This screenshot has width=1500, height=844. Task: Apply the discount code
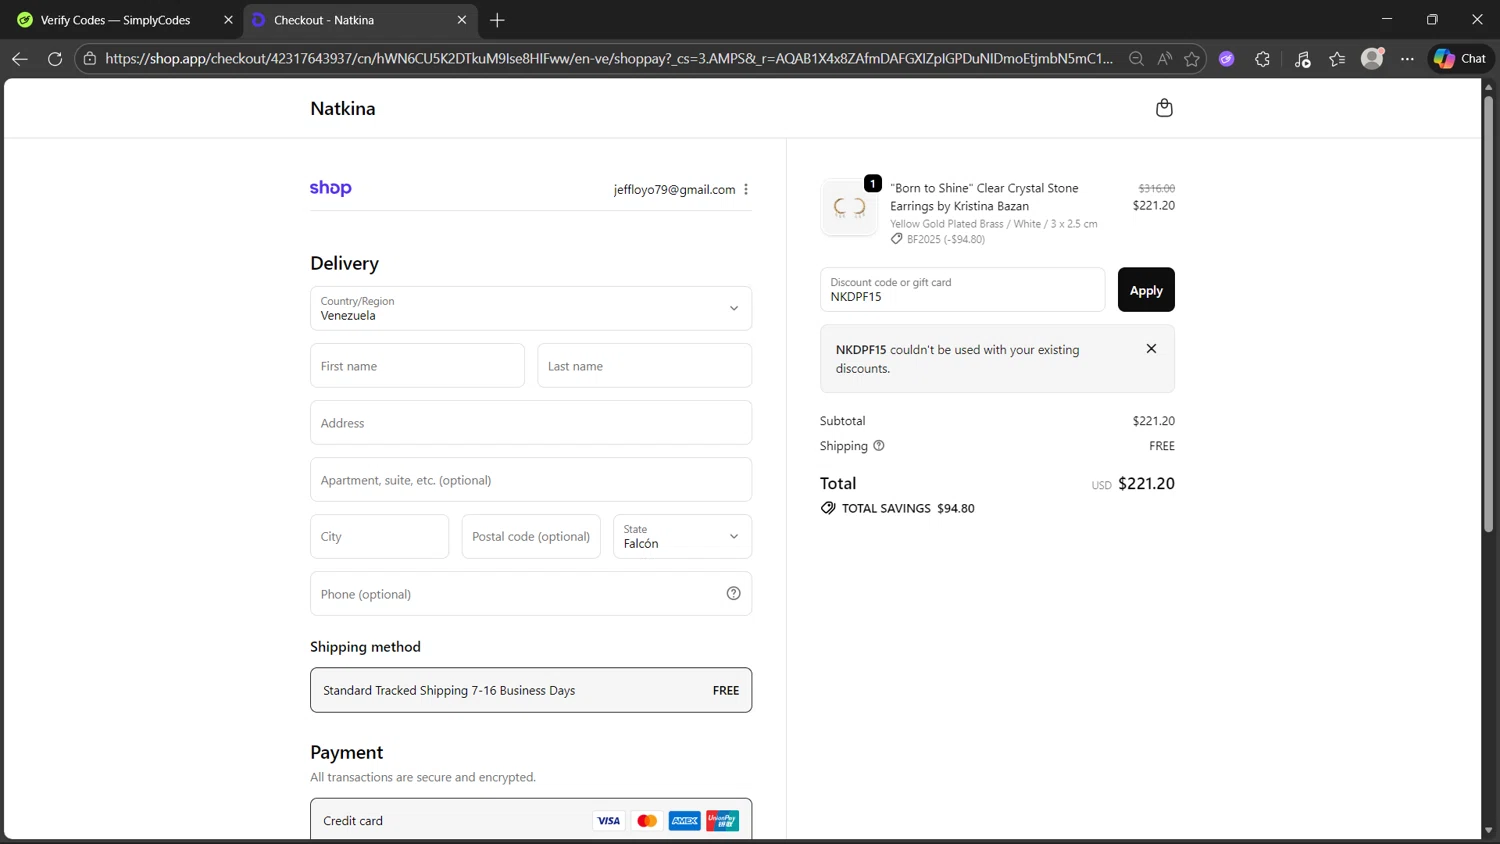coord(1146,290)
